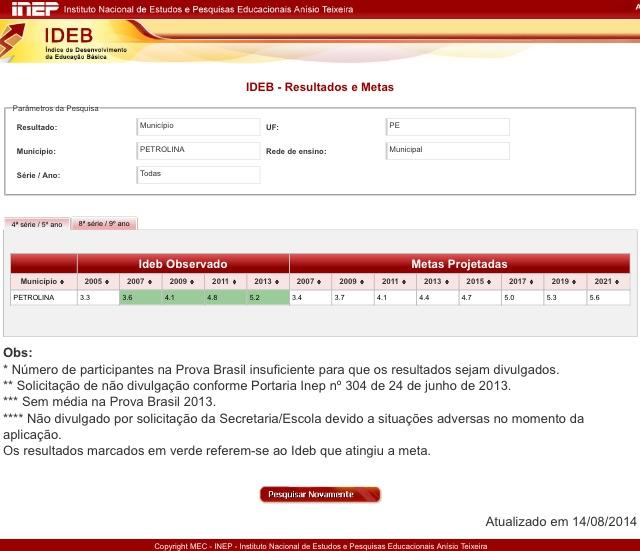
Task: Switch to 8ª série / 9º ano tab
Action: (x=104, y=224)
